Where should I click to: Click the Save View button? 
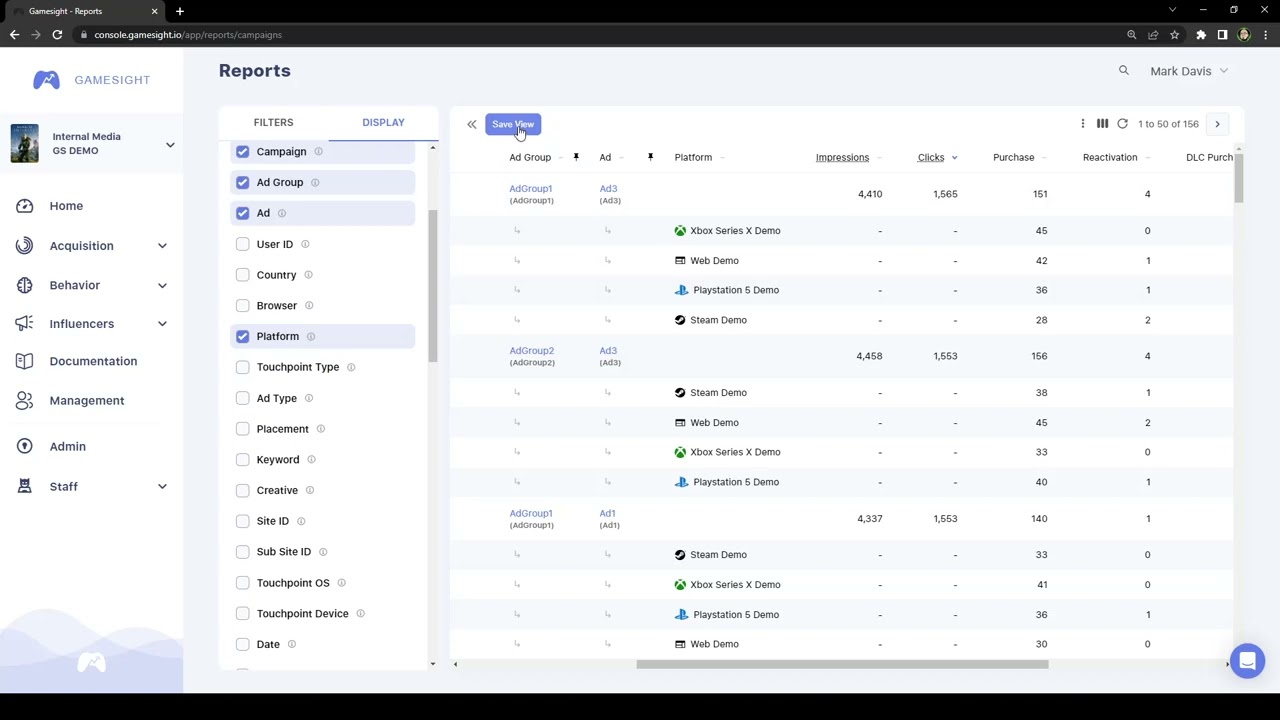(x=513, y=125)
